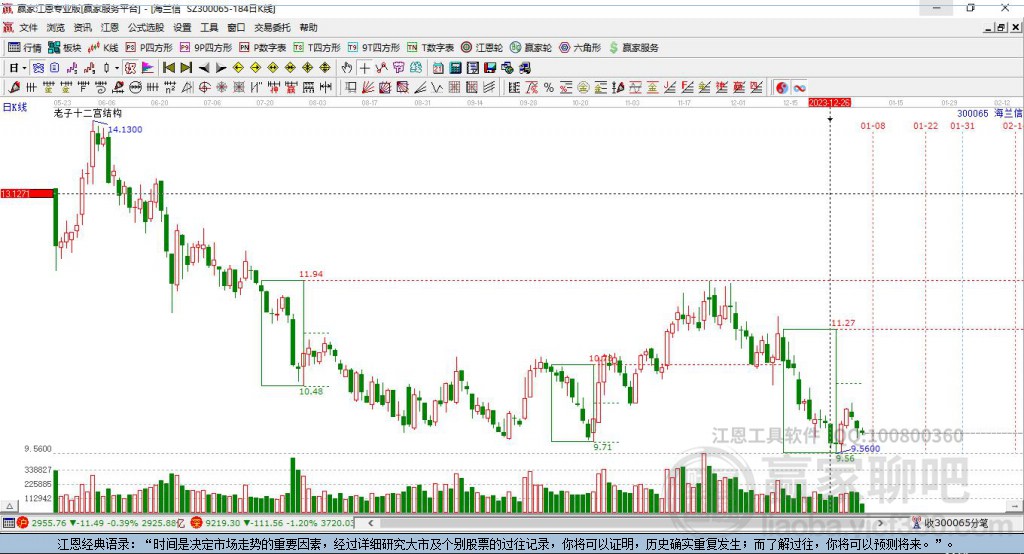
Task: Open the 帮助 menu
Action: pos(308,27)
